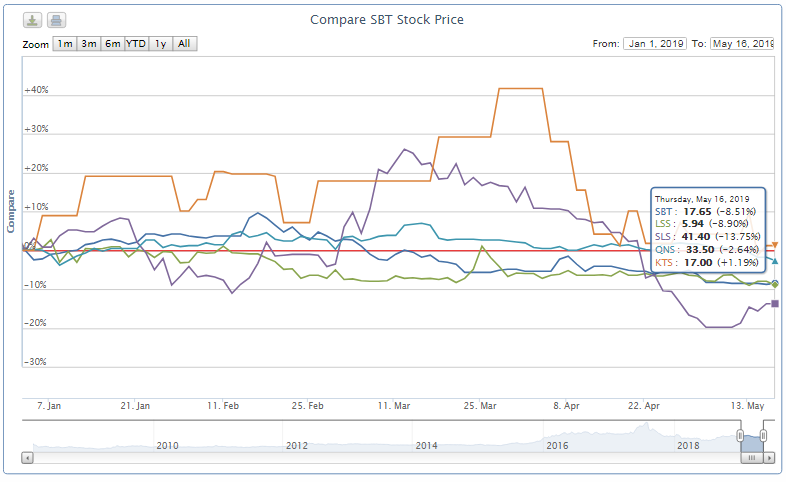Click the navigator right range handle
Image resolution: width=786 pixels, height=482 pixels.
(x=763, y=436)
